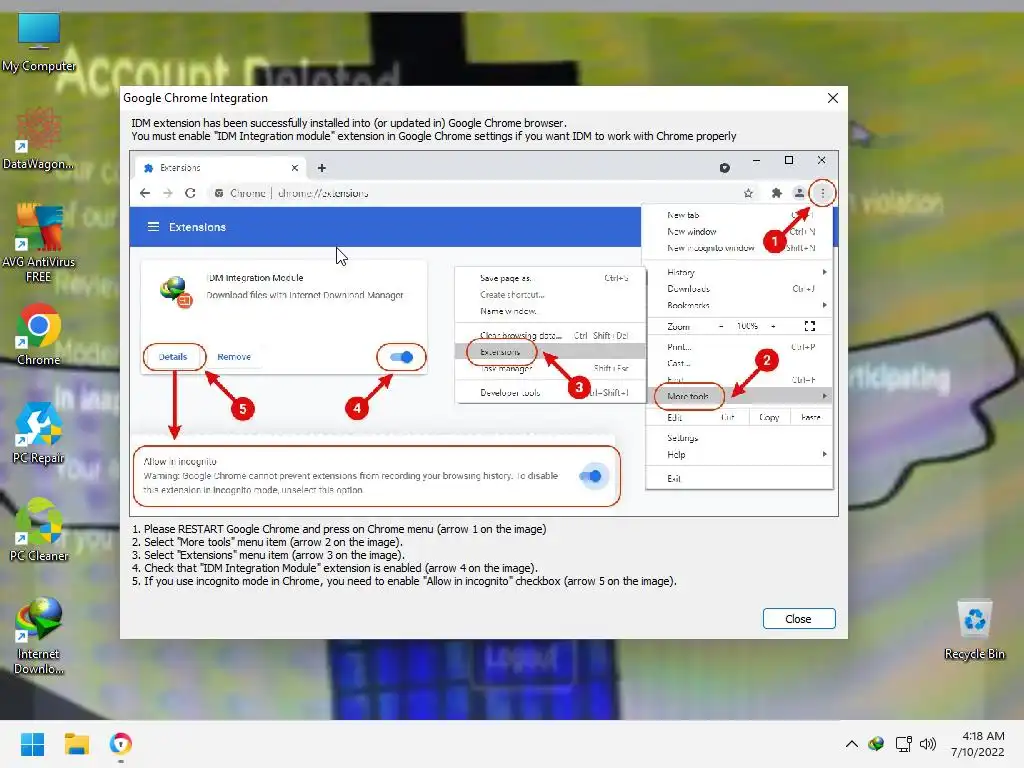Open the Windows Start menu
This screenshot has height=768, width=1024.
(x=32, y=744)
